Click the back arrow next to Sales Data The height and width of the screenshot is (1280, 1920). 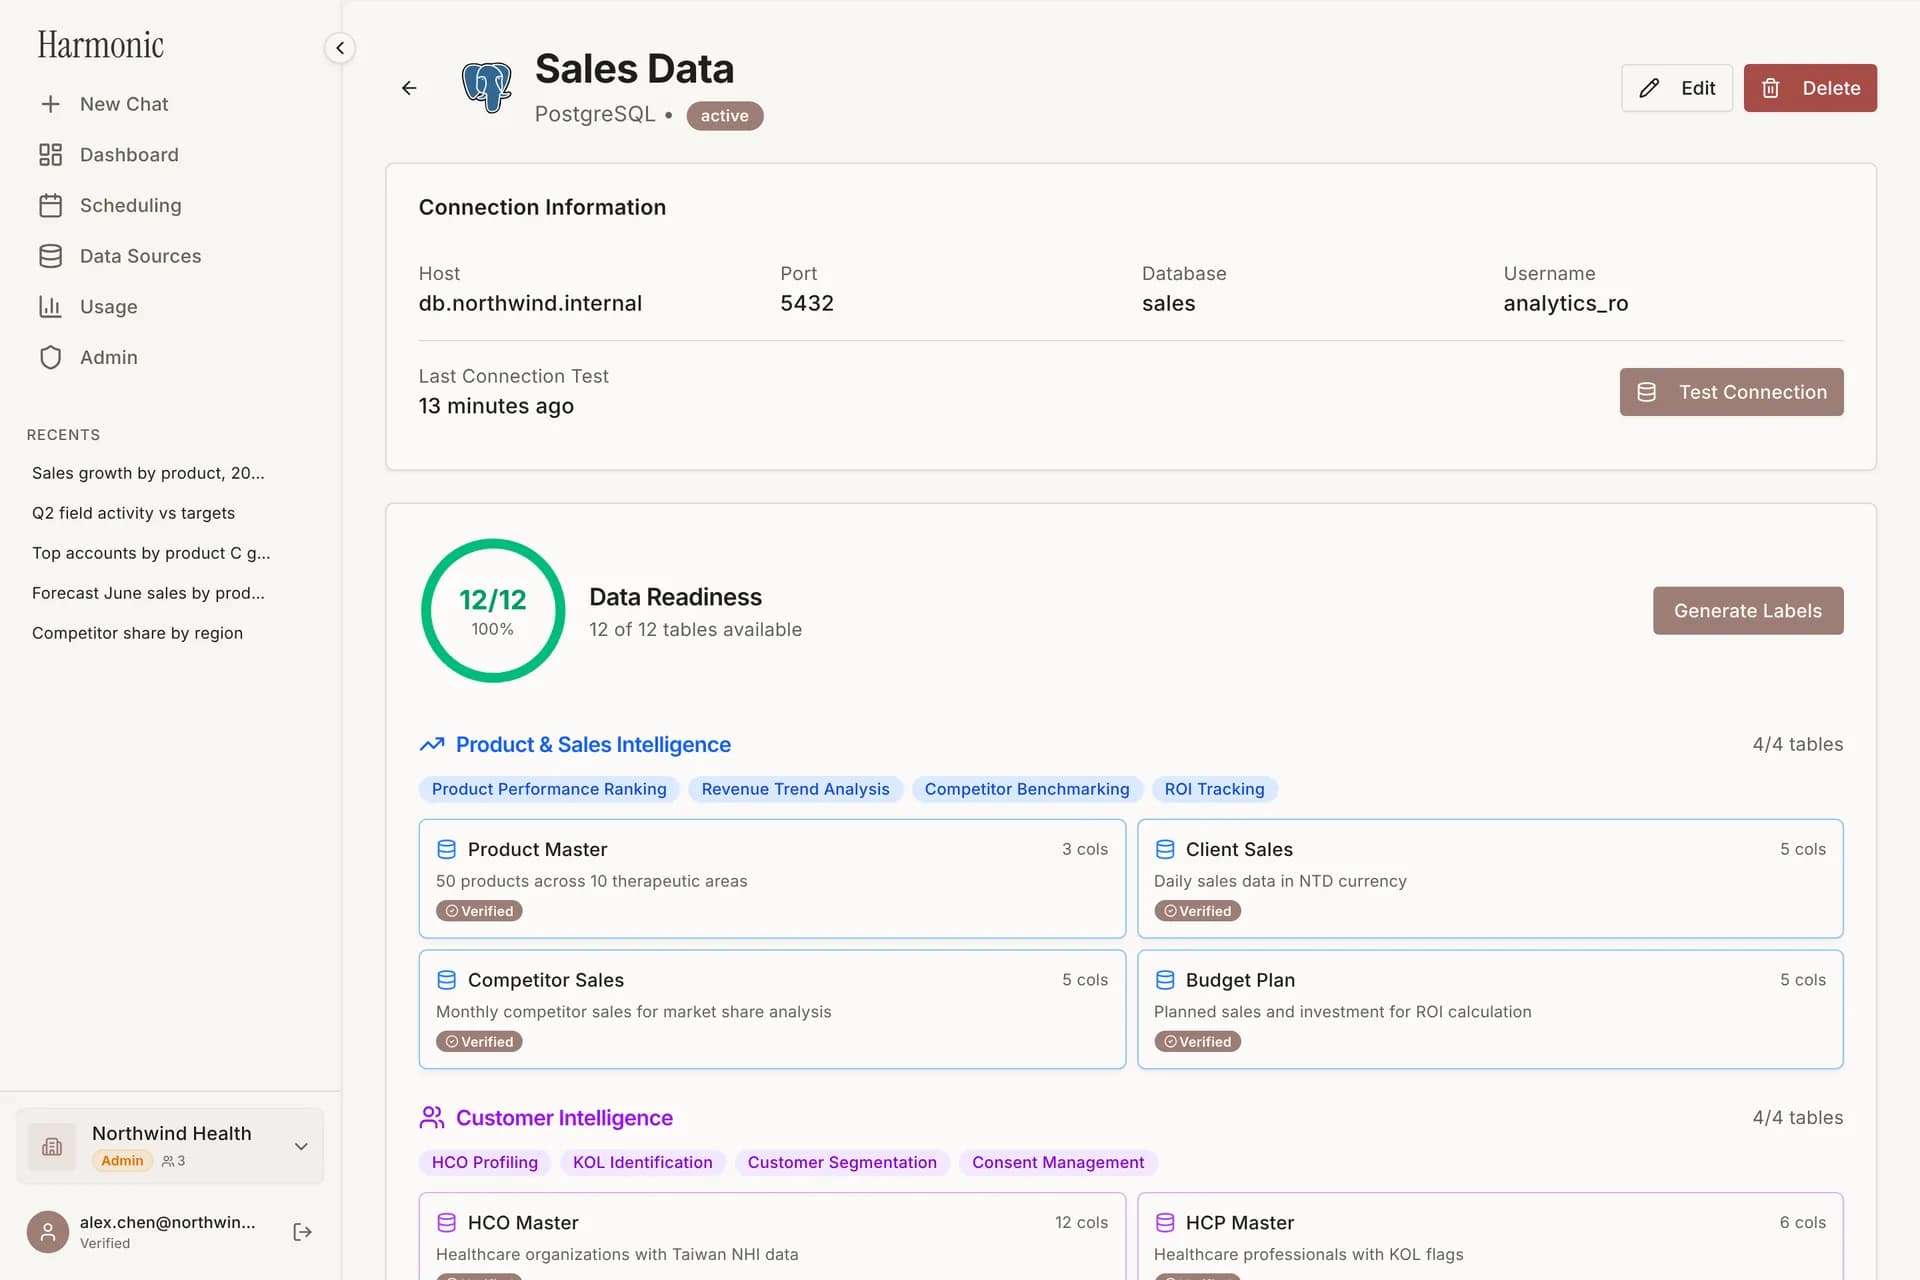pyautogui.click(x=409, y=88)
